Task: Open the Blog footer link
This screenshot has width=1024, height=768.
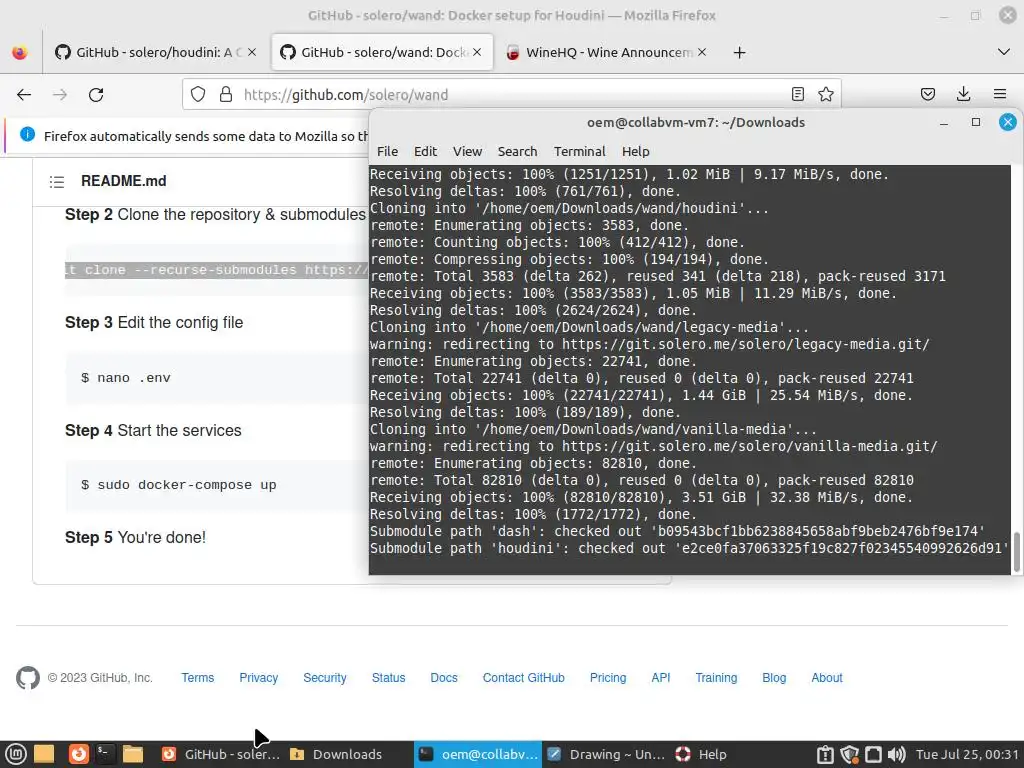Action: (774, 678)
